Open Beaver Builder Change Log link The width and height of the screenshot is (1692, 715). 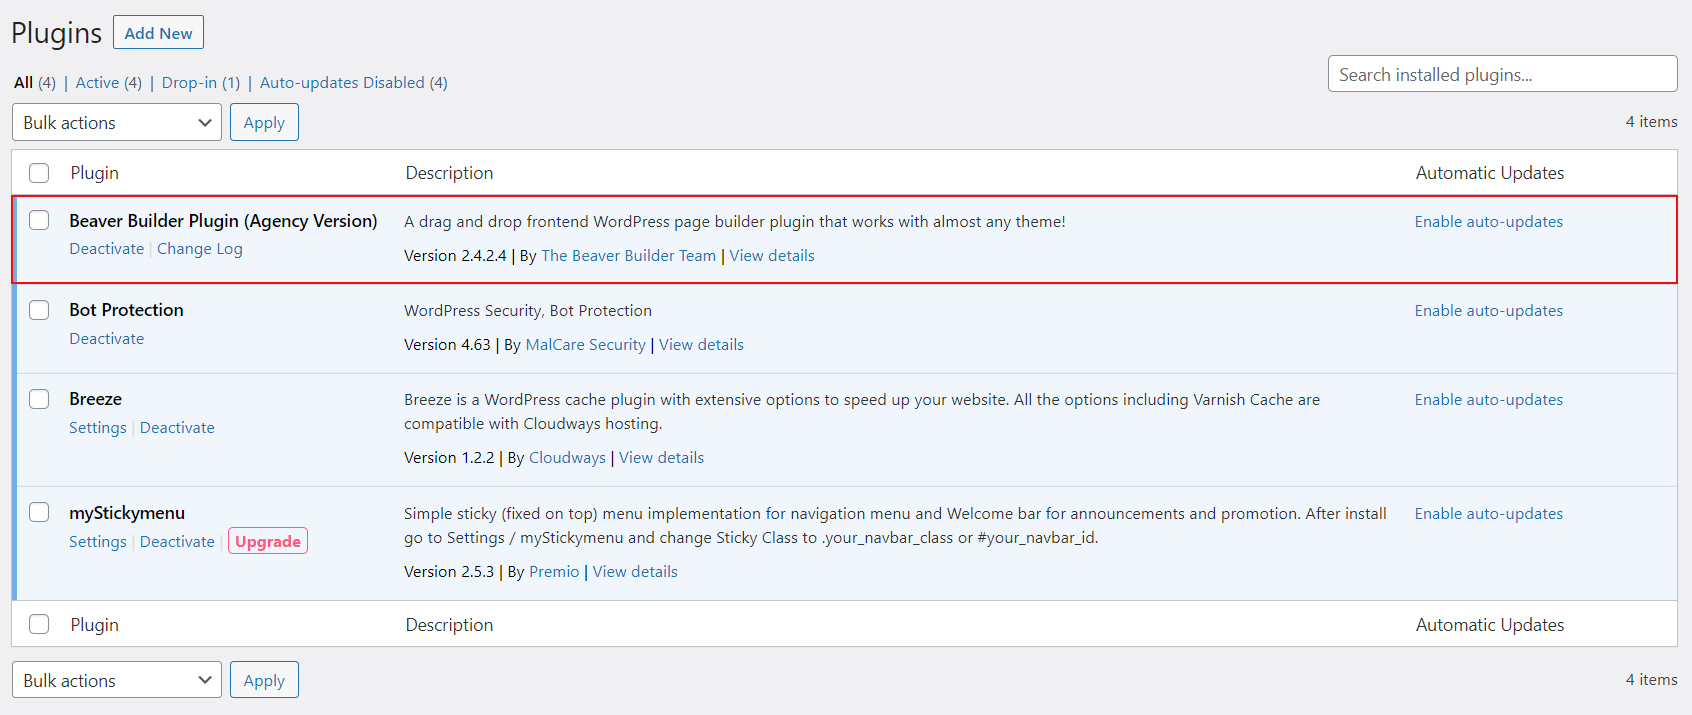(x=199, y=249)
